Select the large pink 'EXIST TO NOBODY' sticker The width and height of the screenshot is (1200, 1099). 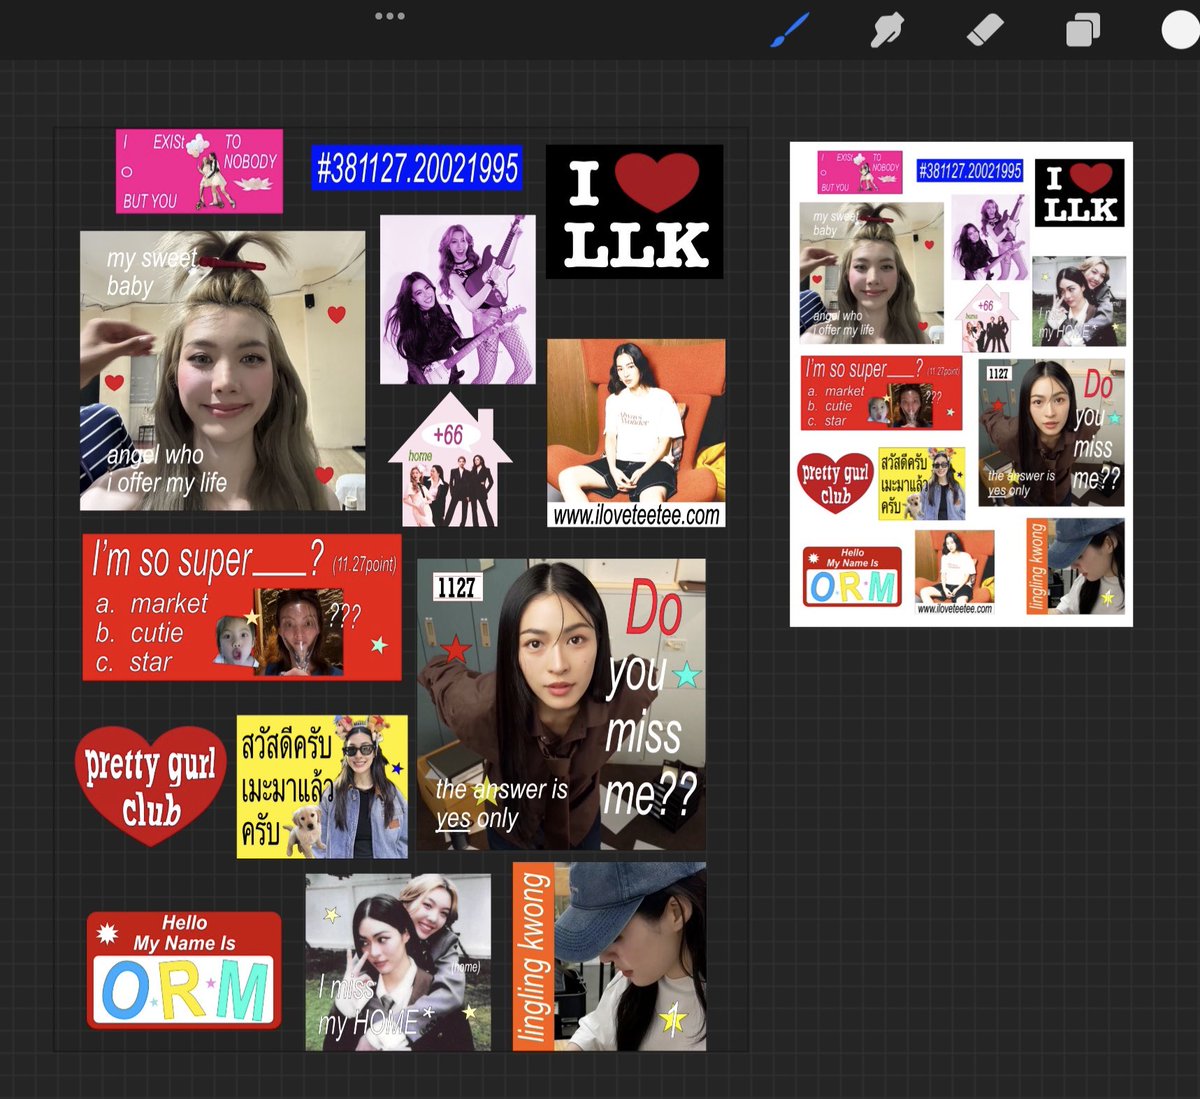[199, 171]
